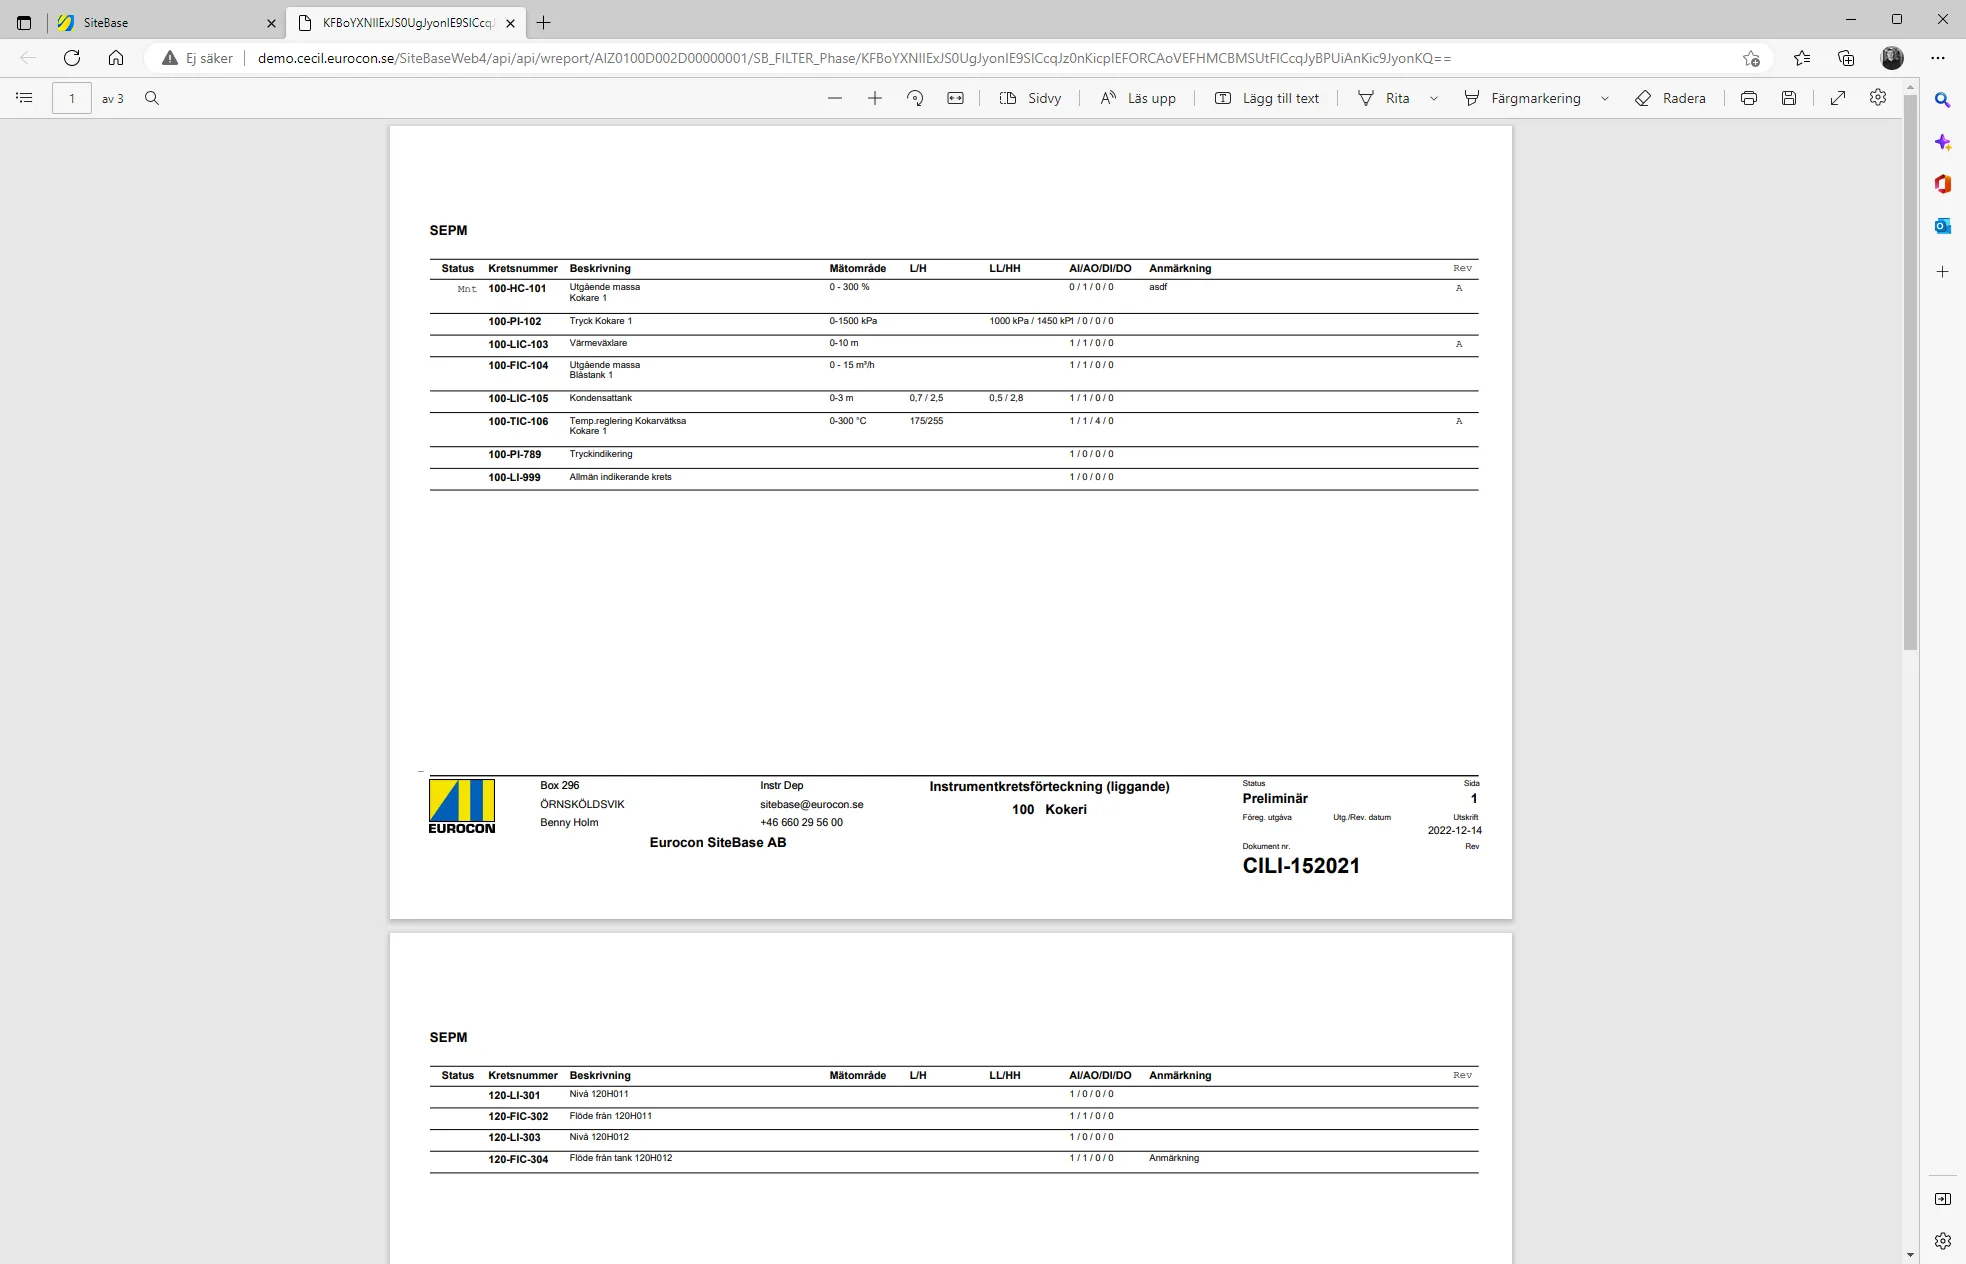
Task: Open Outlook in the sidebar
Action: 1943,226
